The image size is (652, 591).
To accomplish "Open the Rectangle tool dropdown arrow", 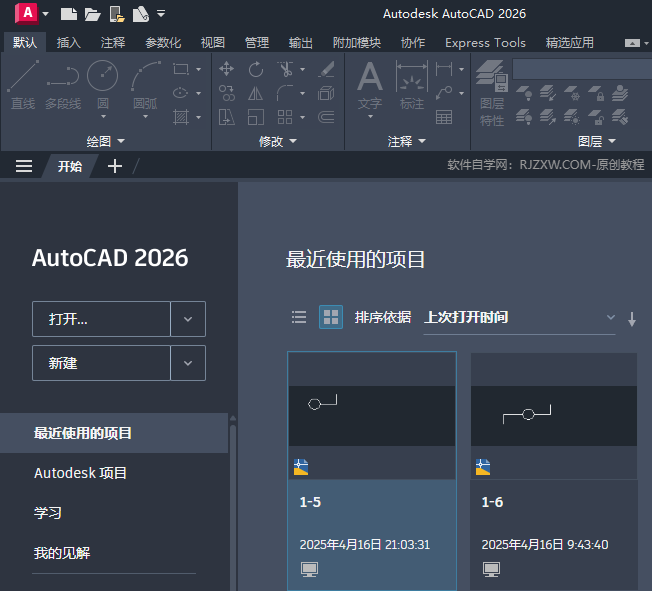I will tap(198, 69).
